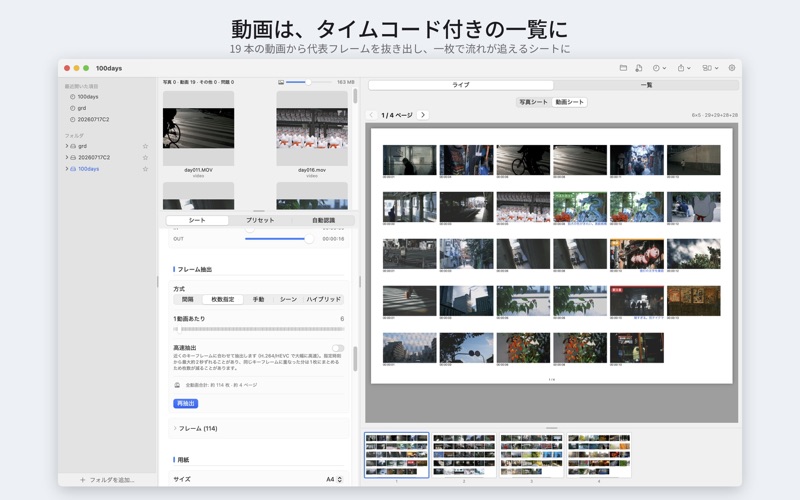Go to previous sheet page arrow

point(371,115)
